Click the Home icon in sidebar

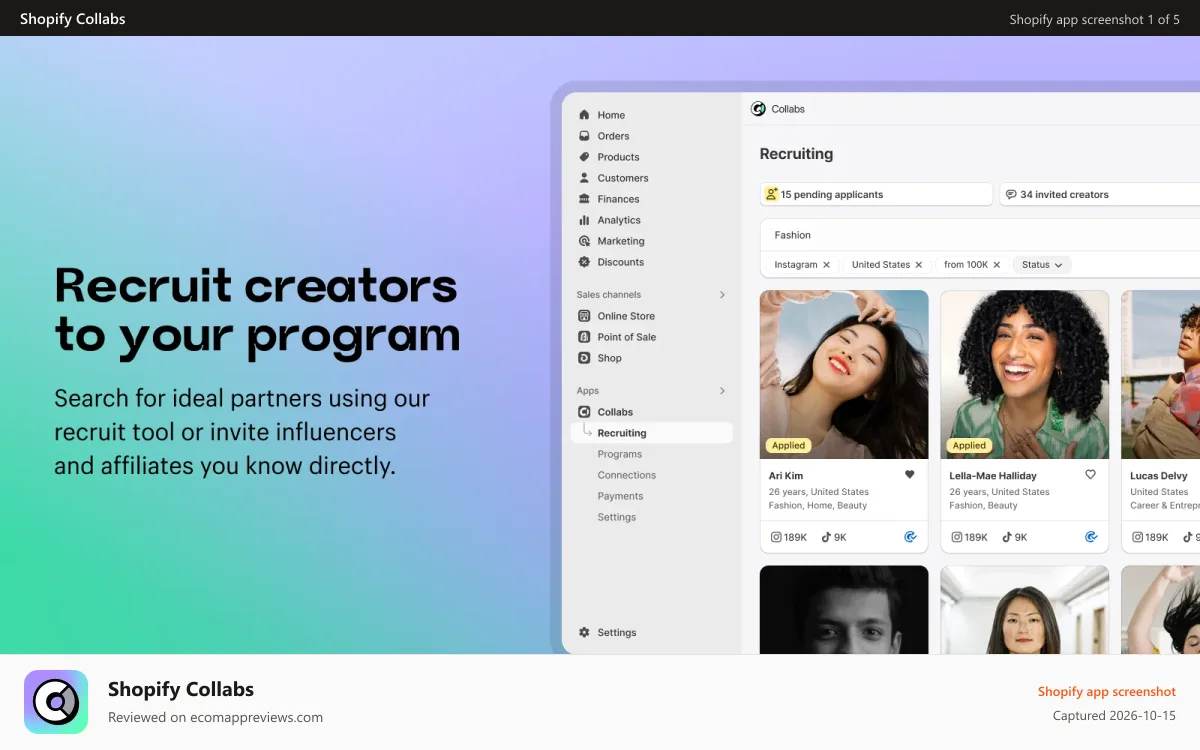coord(584,115)
